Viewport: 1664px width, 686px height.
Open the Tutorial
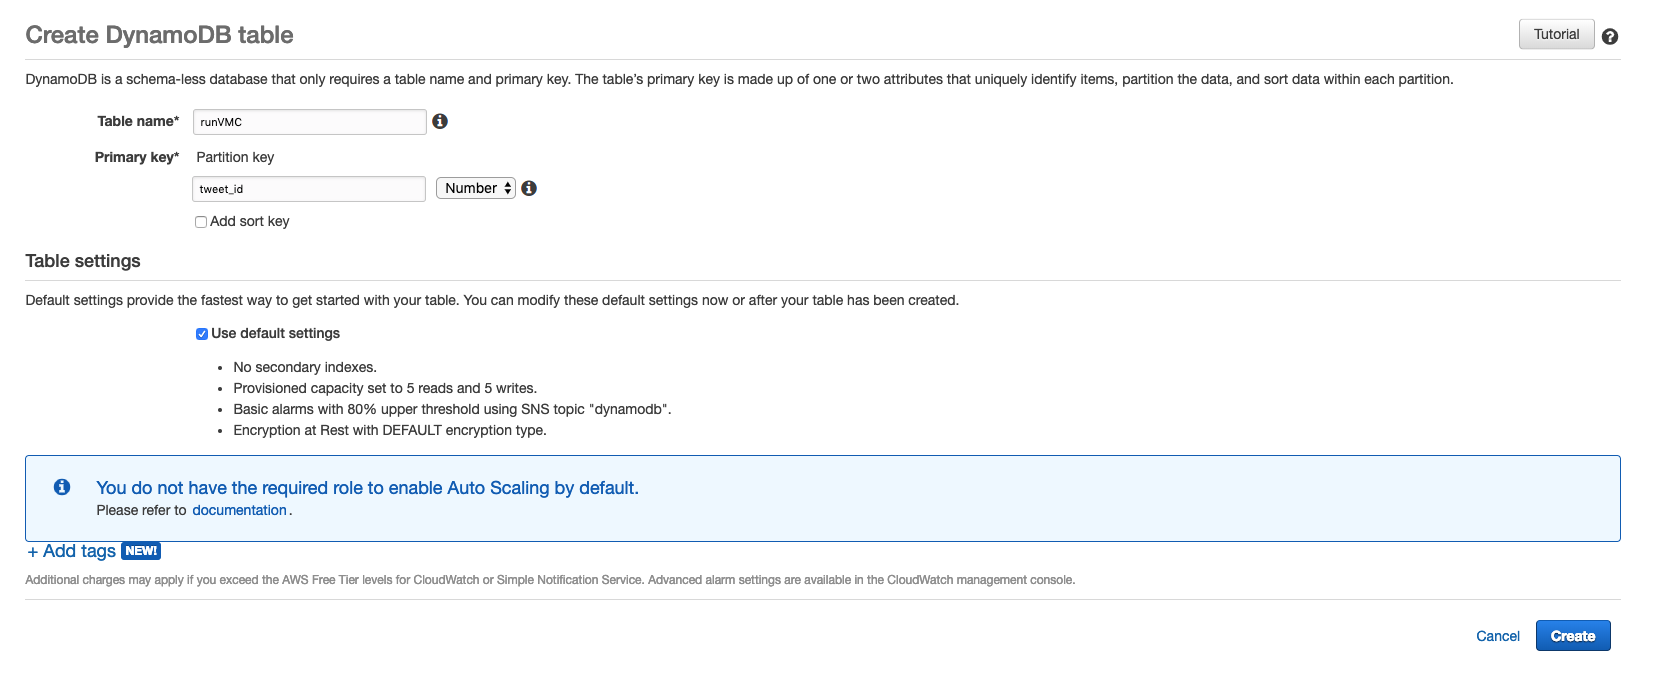click(1556, 34)
